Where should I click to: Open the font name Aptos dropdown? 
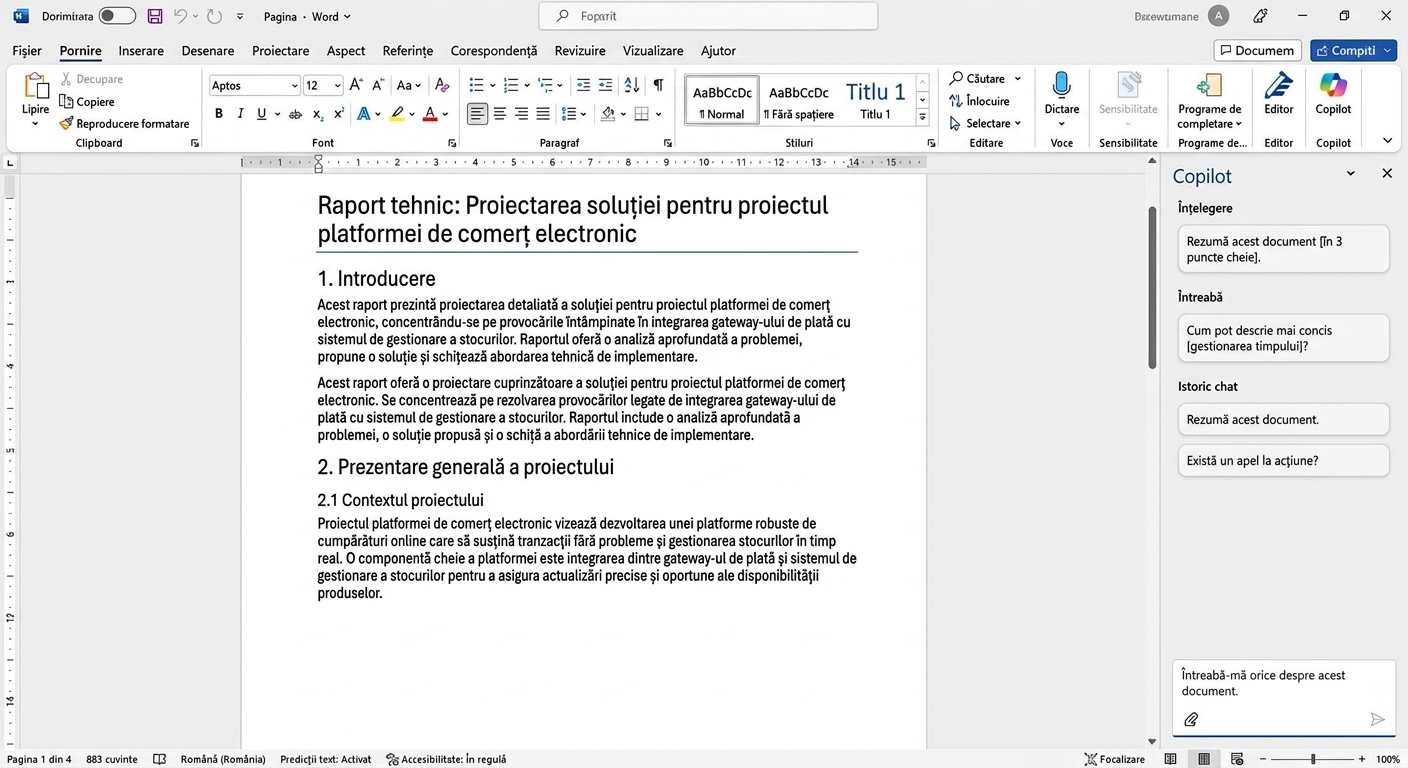294,86
